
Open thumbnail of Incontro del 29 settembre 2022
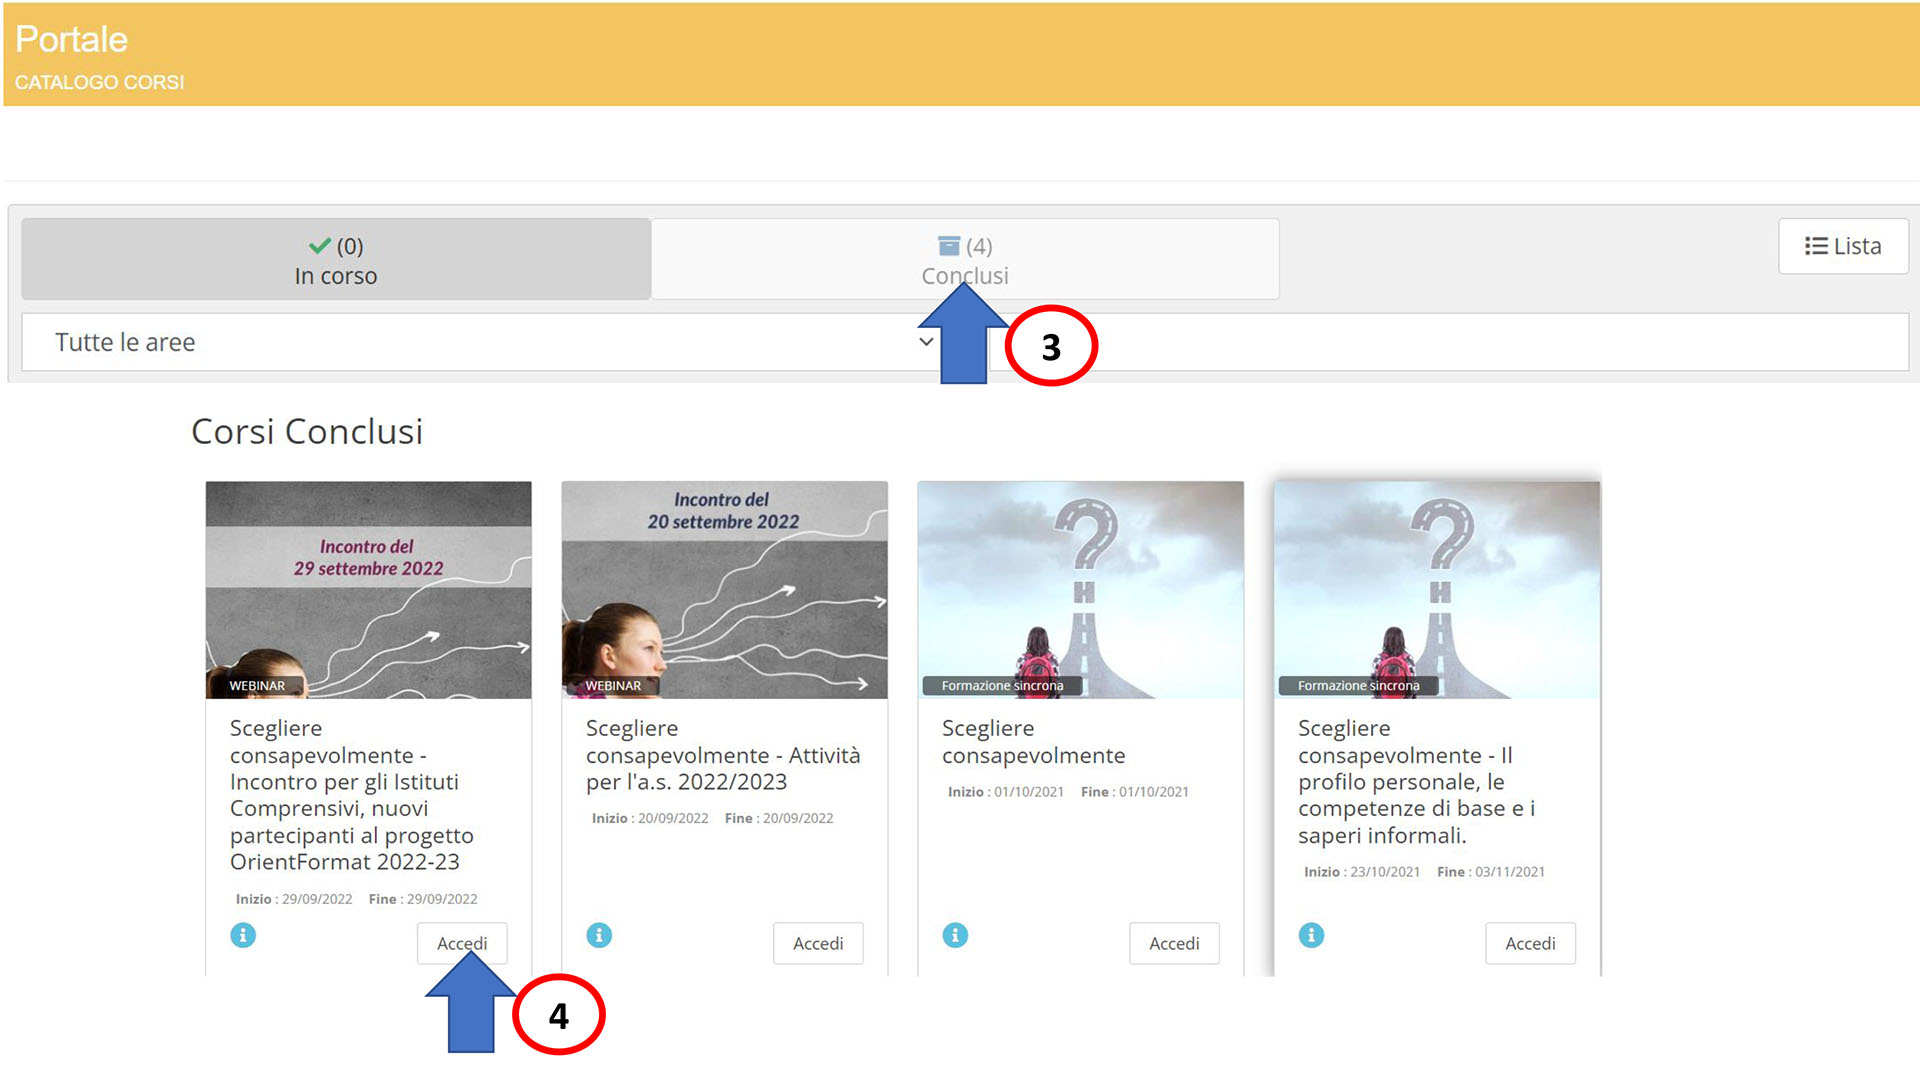368,590
